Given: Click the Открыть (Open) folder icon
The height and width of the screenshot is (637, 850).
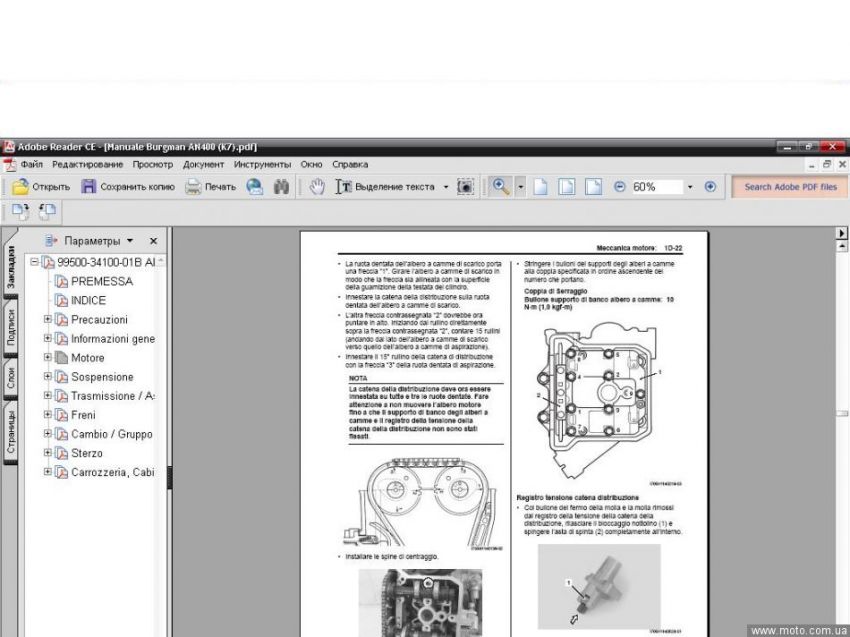Looking at the screenshot, I should coord(20,187).
